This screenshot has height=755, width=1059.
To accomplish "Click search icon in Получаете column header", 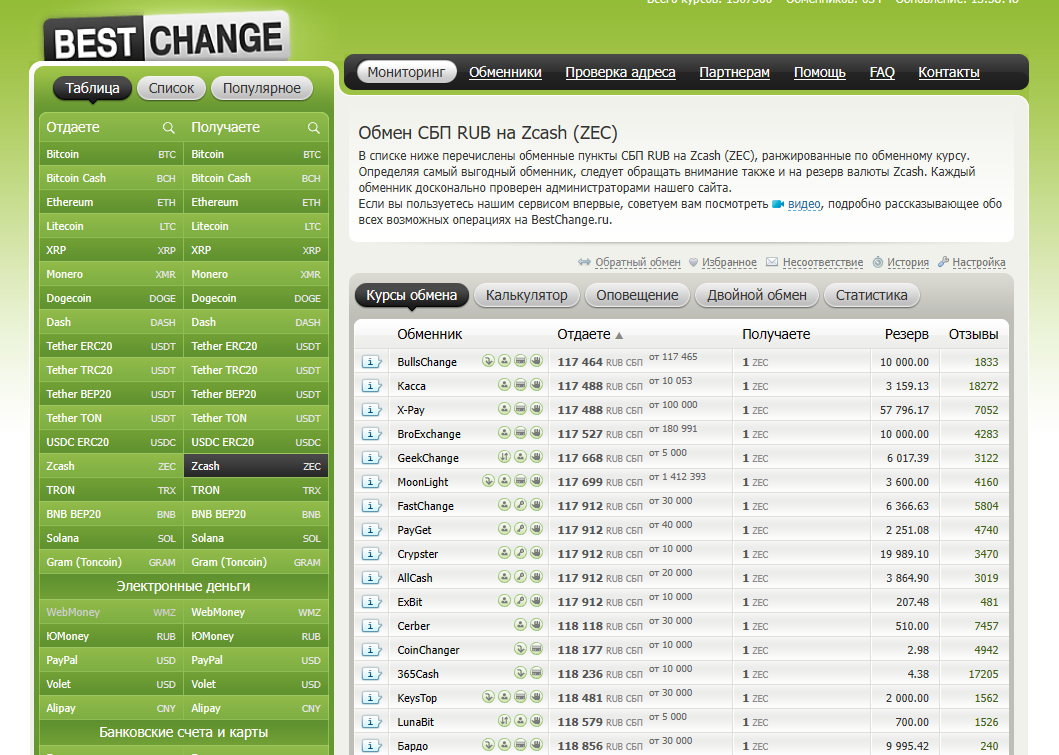I will [313, 128].
